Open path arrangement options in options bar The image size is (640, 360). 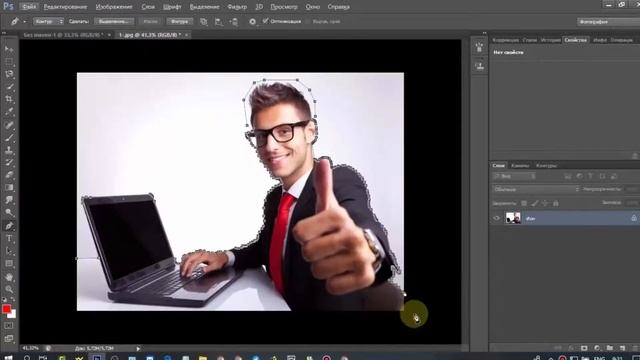234,22
